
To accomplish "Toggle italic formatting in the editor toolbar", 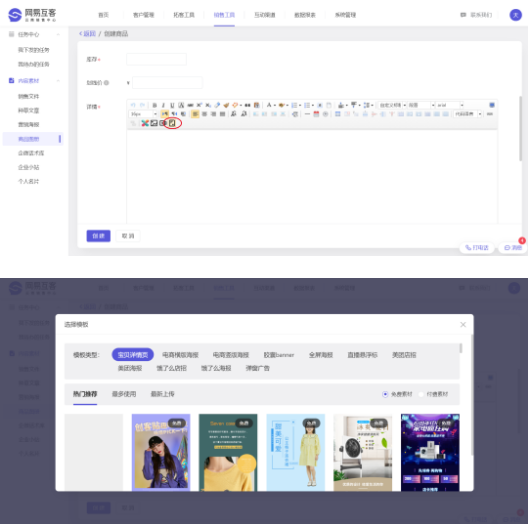I will pos(163,105).
